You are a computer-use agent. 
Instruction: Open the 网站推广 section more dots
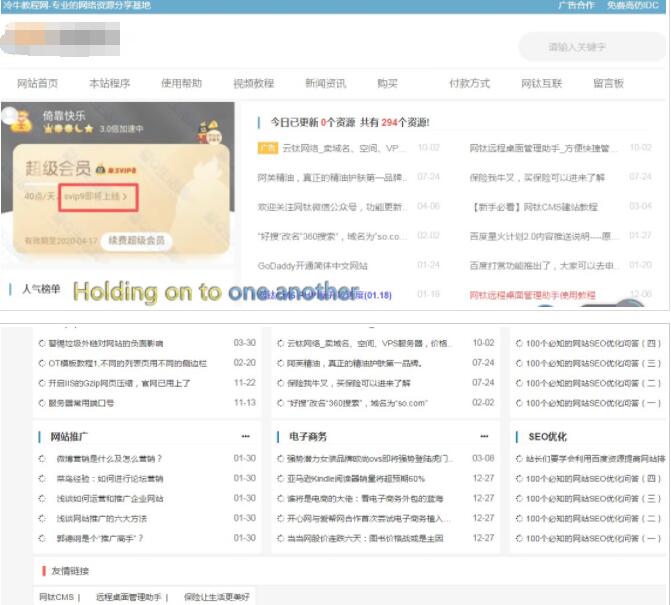(245, 437)
